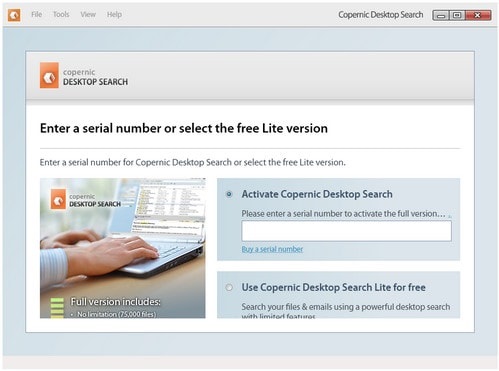Click the laptop promotional image

123,248
